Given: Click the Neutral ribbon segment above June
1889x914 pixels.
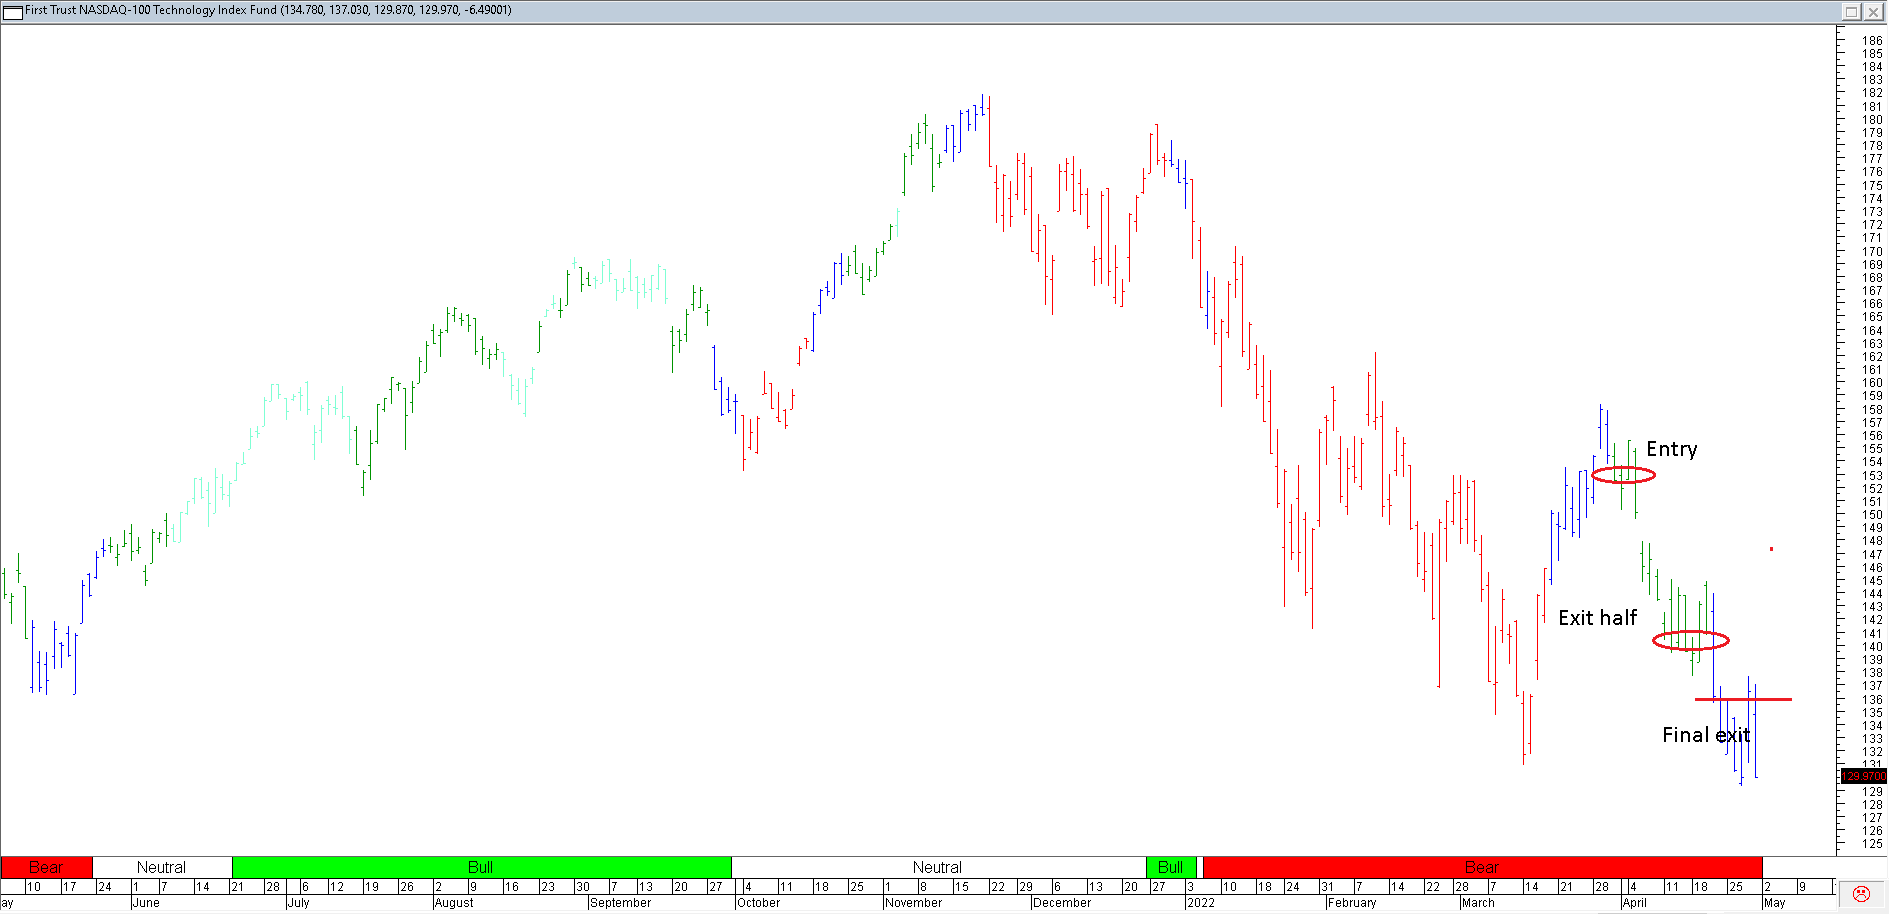Looking at the screenshot, I should (161, 867).
